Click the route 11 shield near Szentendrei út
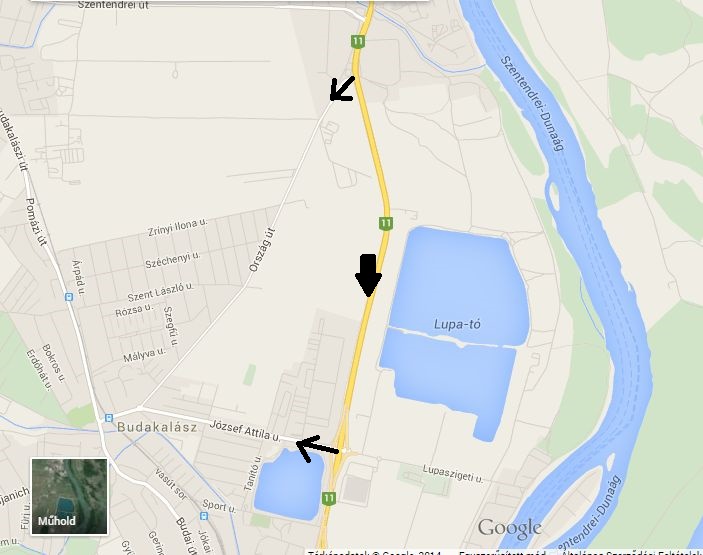Viewport: 703px width, 555px height. 357,42
